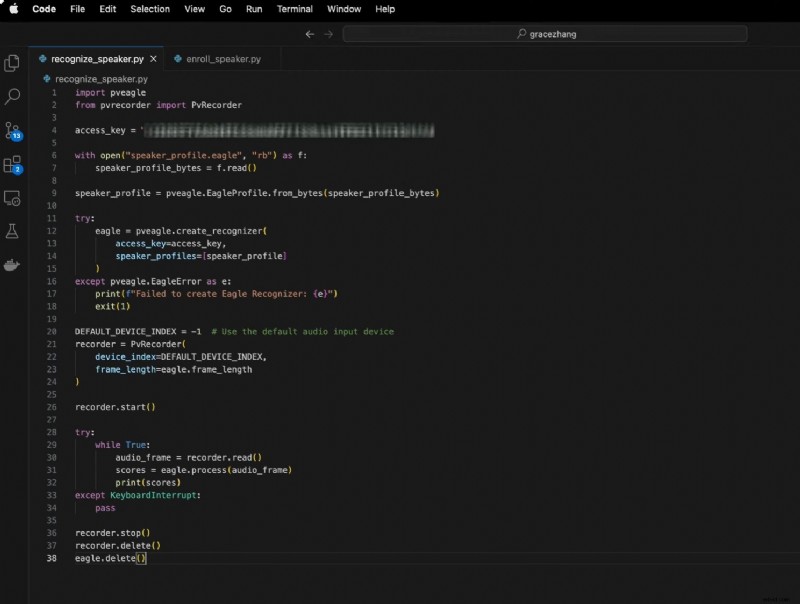Click the Python icon on recognize_speaker.py tab
This screenshot has width=800, height=604.
pos(44,58)
